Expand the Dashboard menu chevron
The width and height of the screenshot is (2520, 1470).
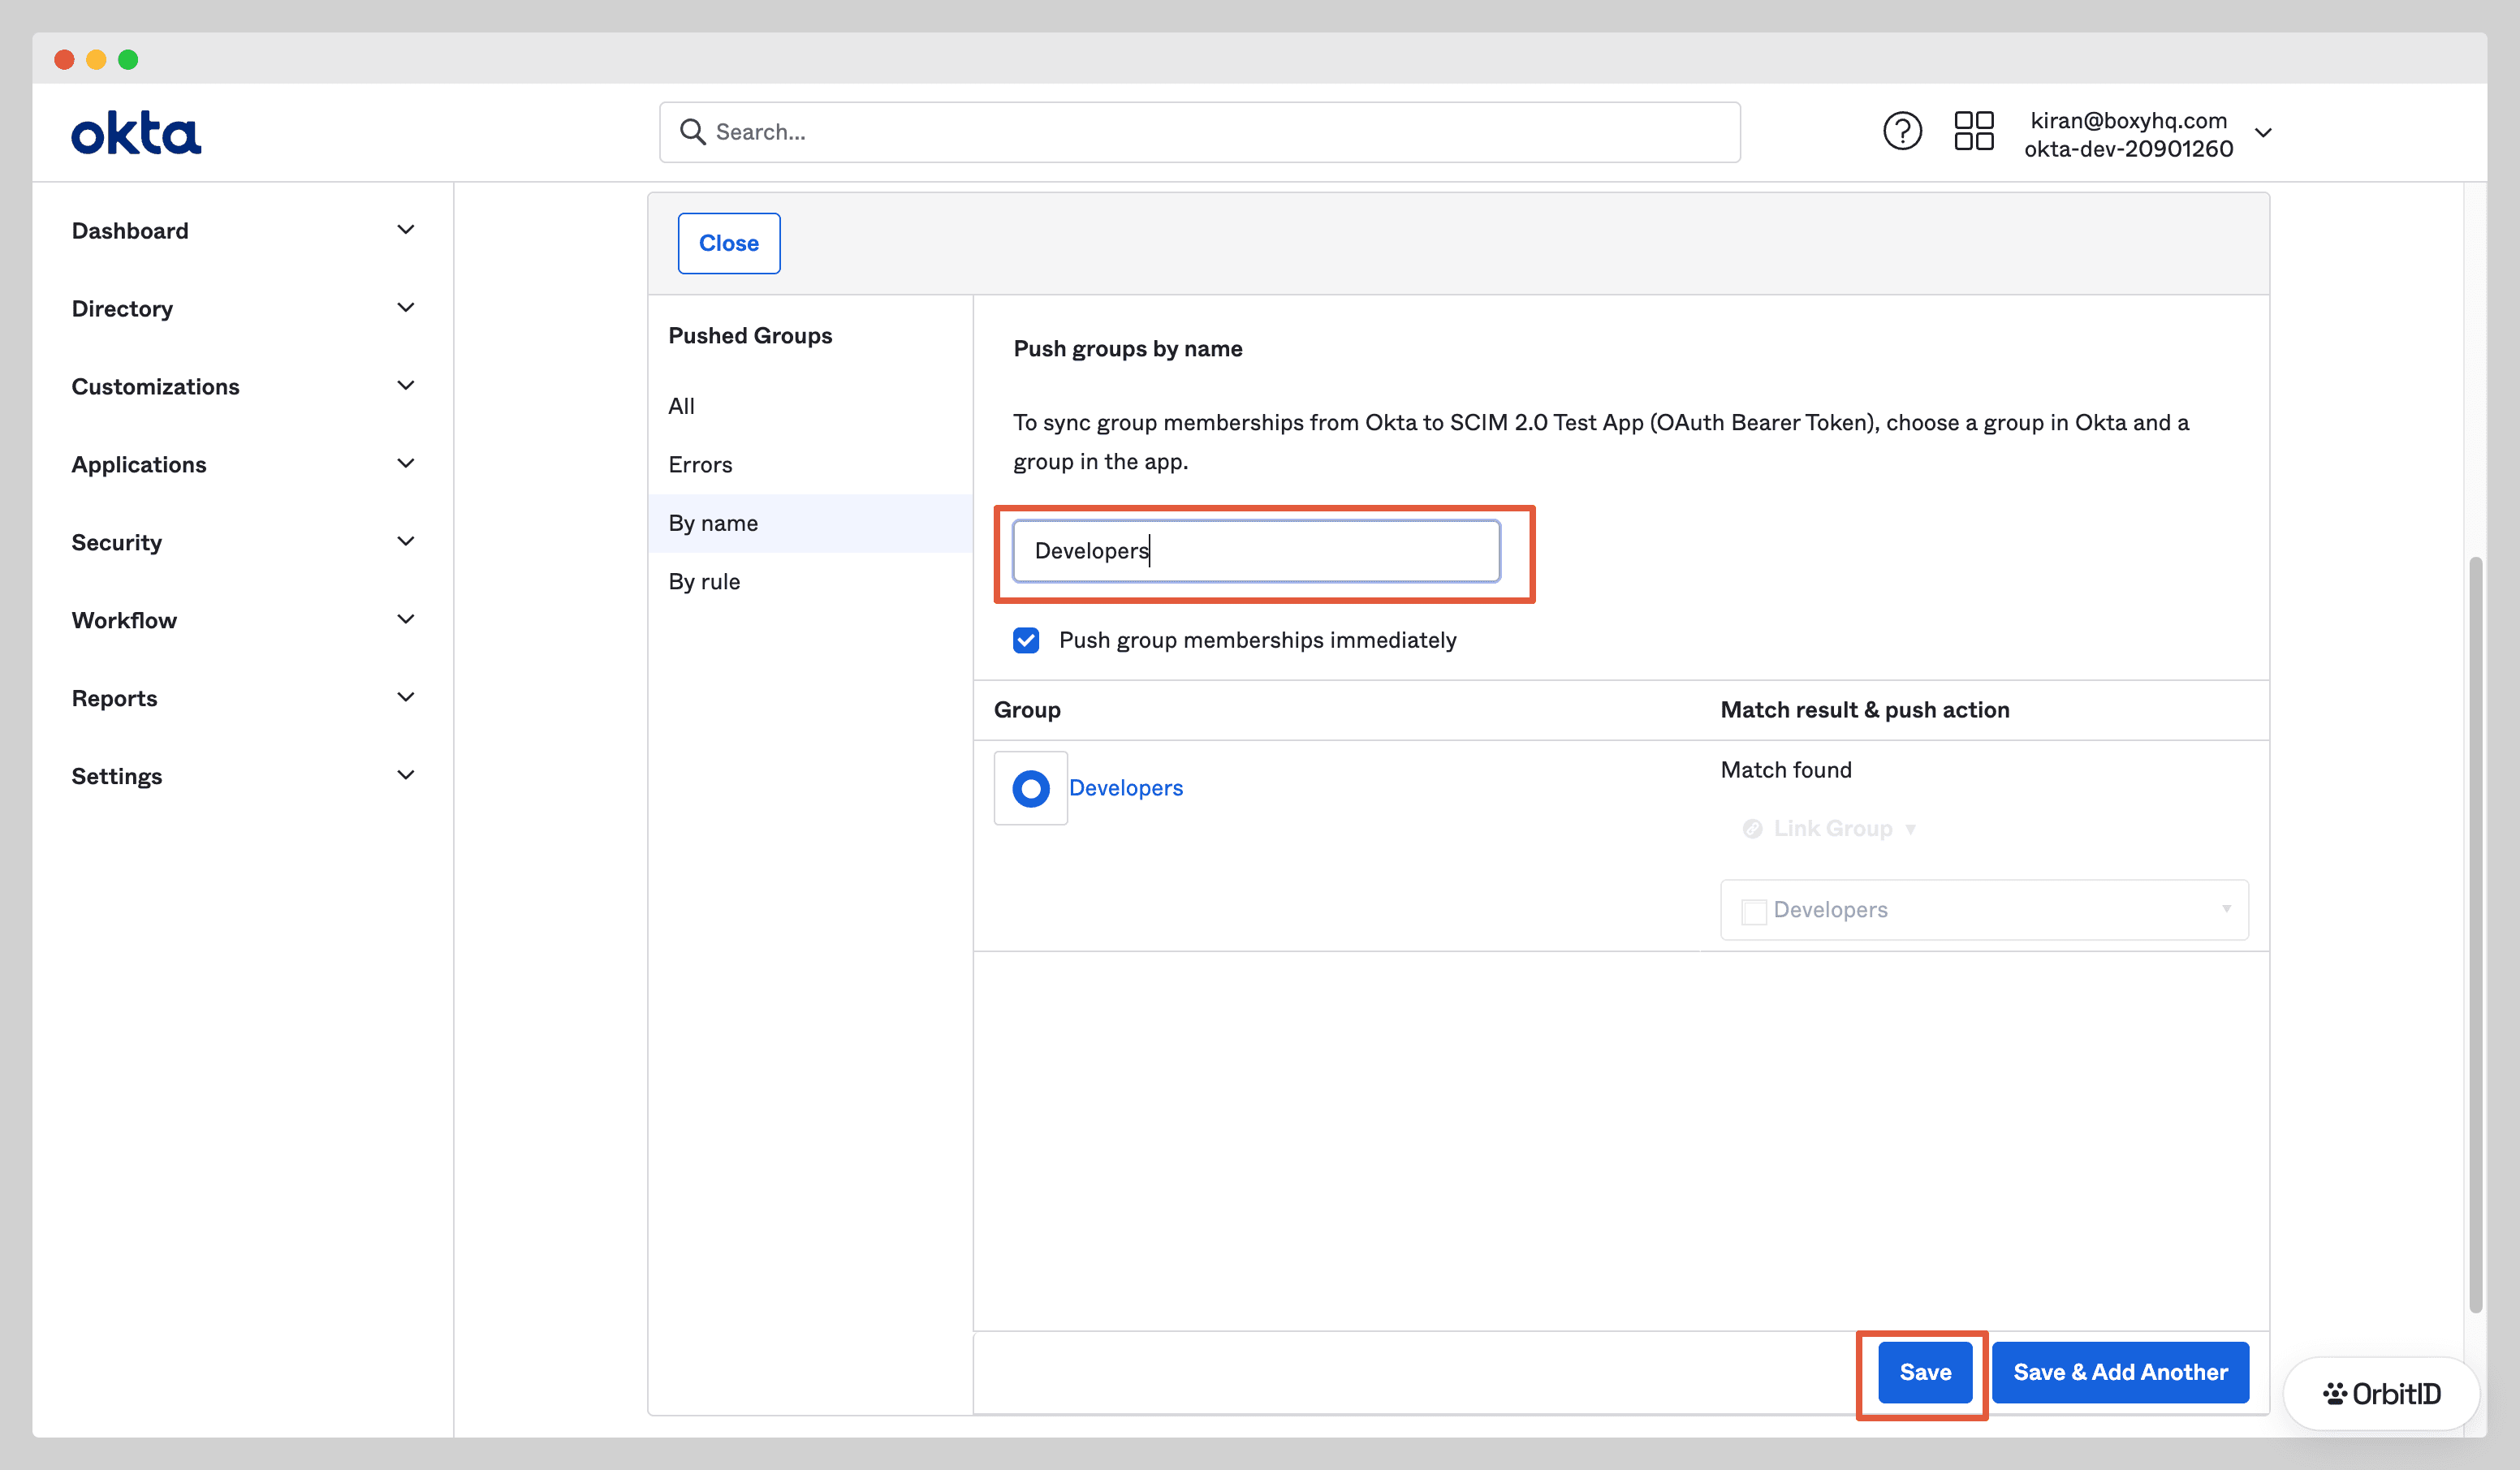coord(405,230)
